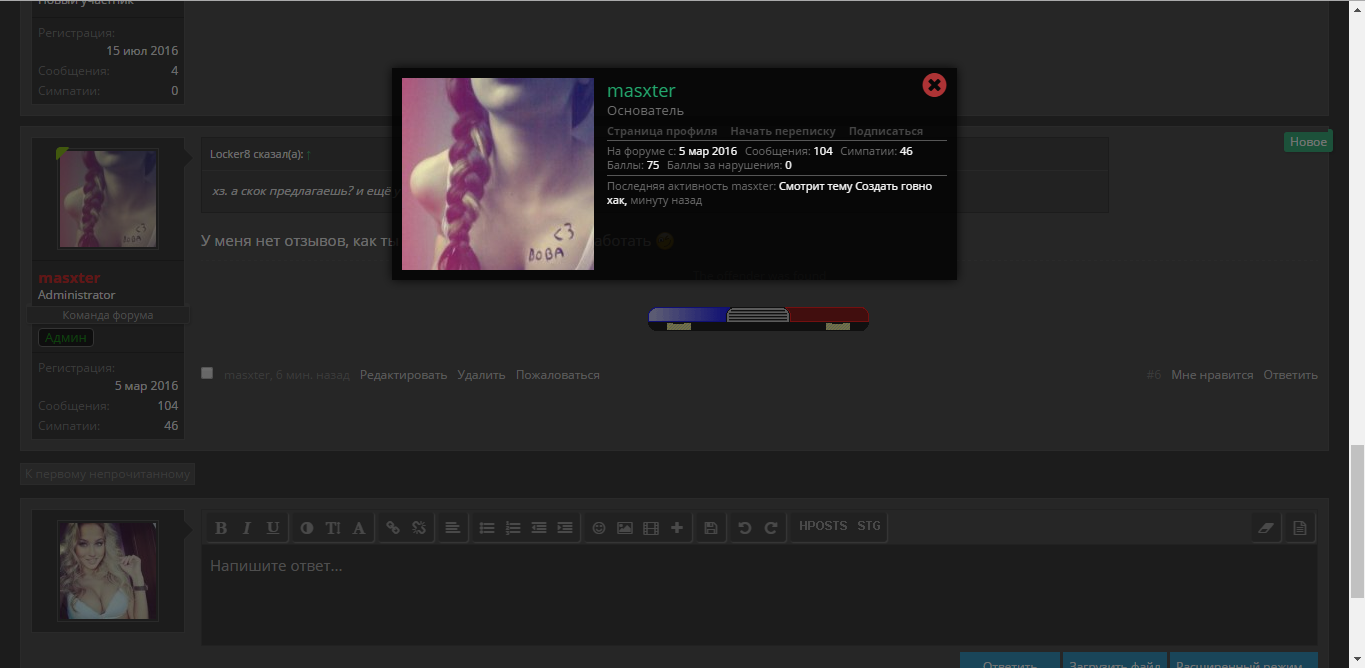Open the smilies picker
Image resolution: width=1365 pixels, height=668 pixels.
pyautogui.click(x=599, y=528)
